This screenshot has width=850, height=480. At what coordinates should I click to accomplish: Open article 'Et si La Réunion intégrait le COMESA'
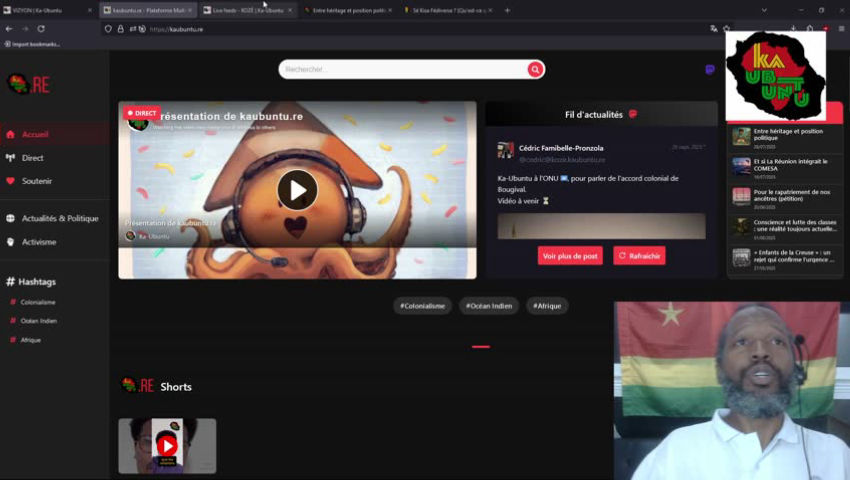788,164
